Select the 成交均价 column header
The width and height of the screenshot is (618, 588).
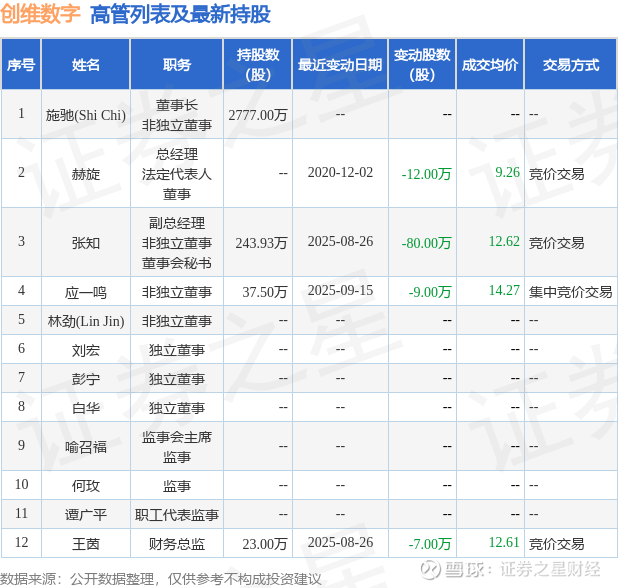coord(490,65)
